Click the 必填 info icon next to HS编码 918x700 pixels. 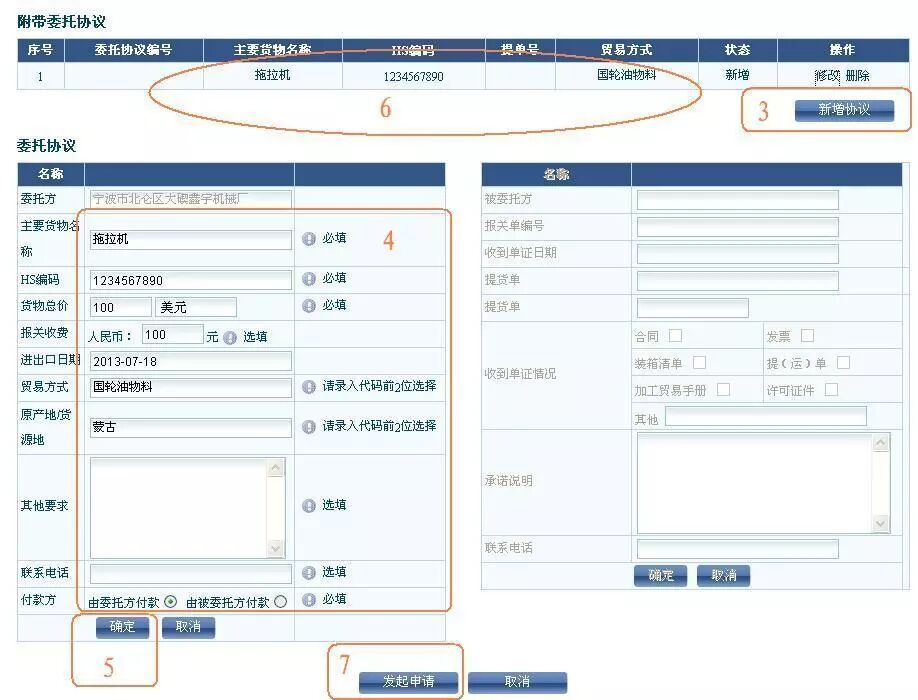point(309,278)
